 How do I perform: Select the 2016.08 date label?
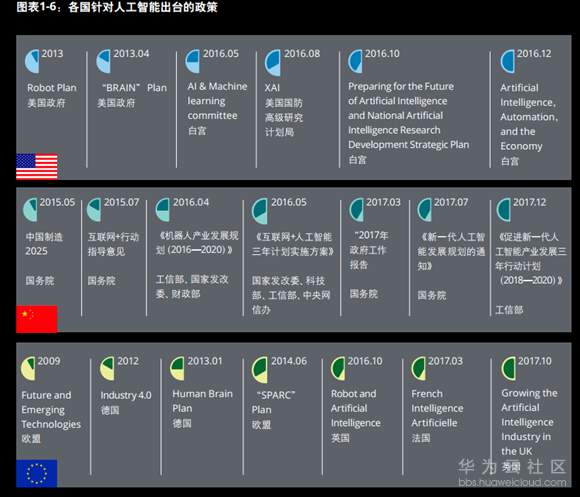(x=302, y=54)
